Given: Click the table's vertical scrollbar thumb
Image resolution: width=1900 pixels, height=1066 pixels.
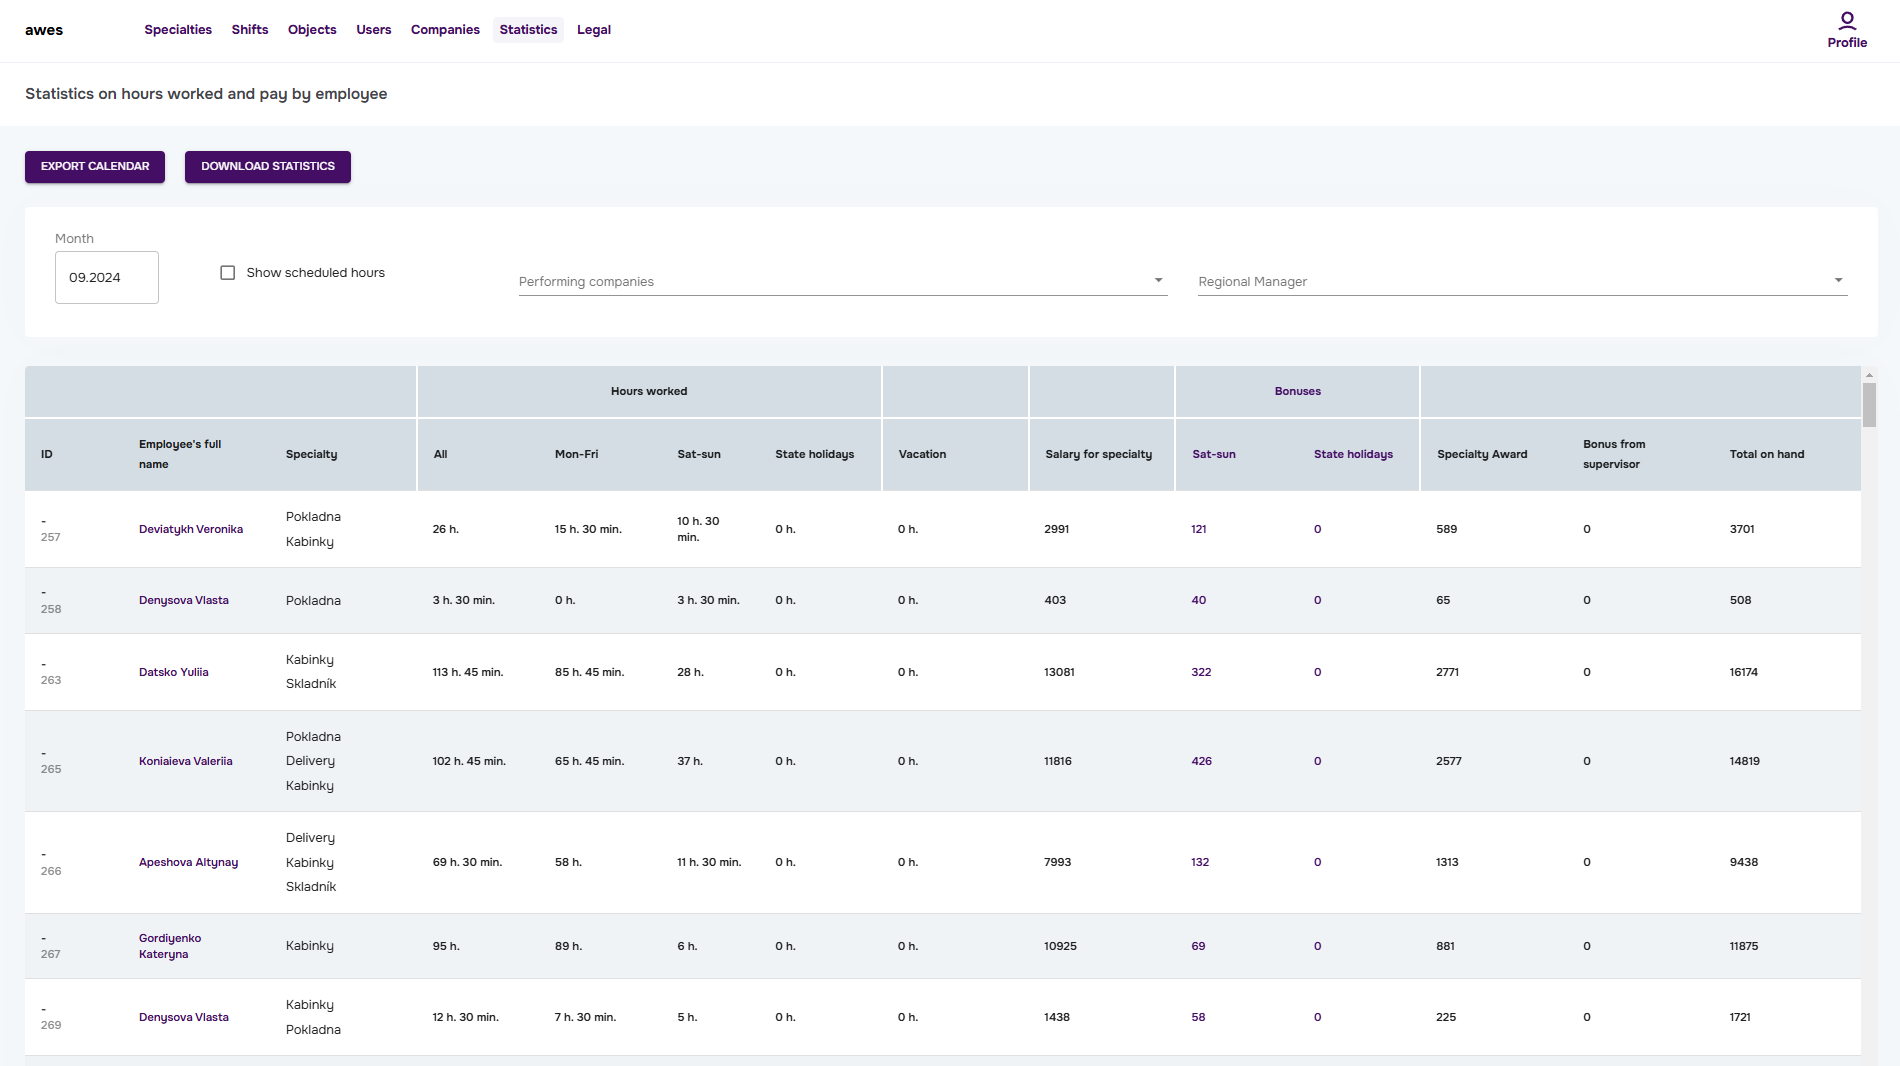Looking at the screenshot, I should (1868, 405).
